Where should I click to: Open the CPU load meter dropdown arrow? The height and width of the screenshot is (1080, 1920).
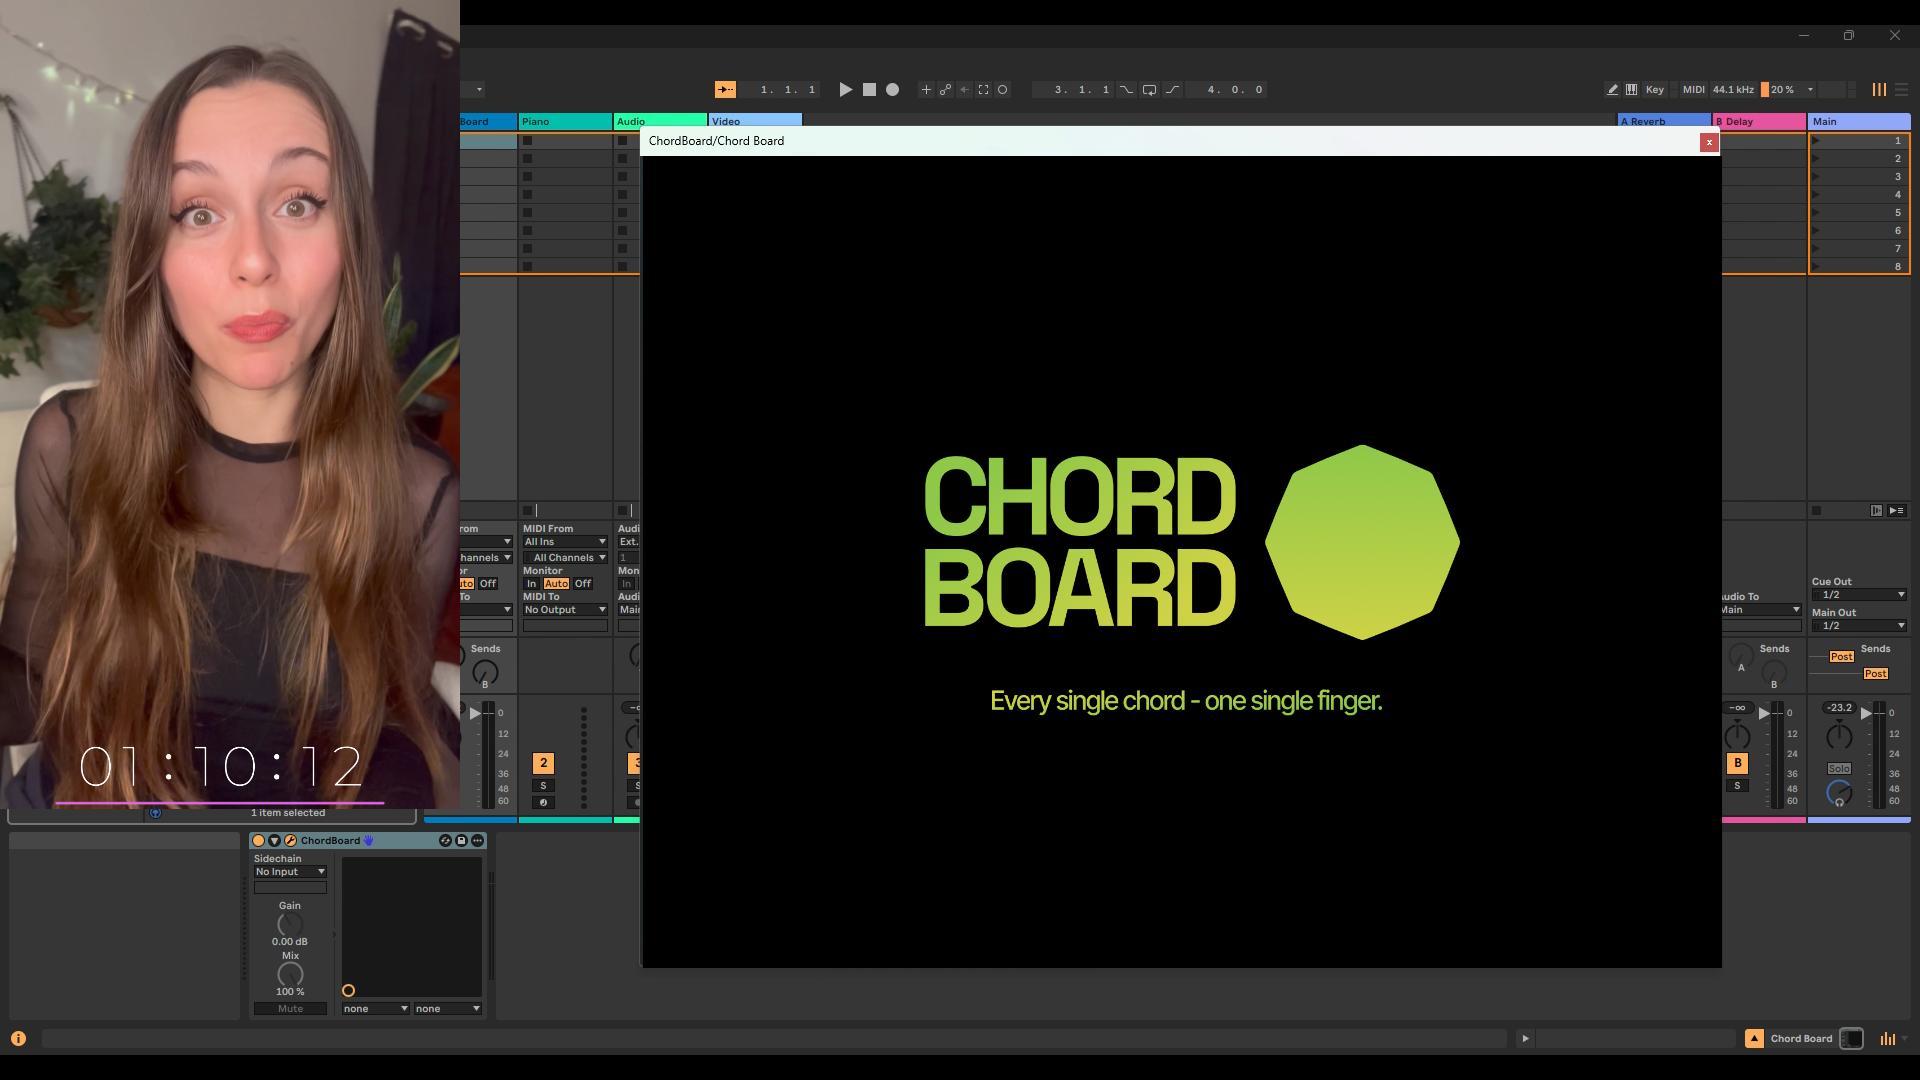coord(1810,90)
